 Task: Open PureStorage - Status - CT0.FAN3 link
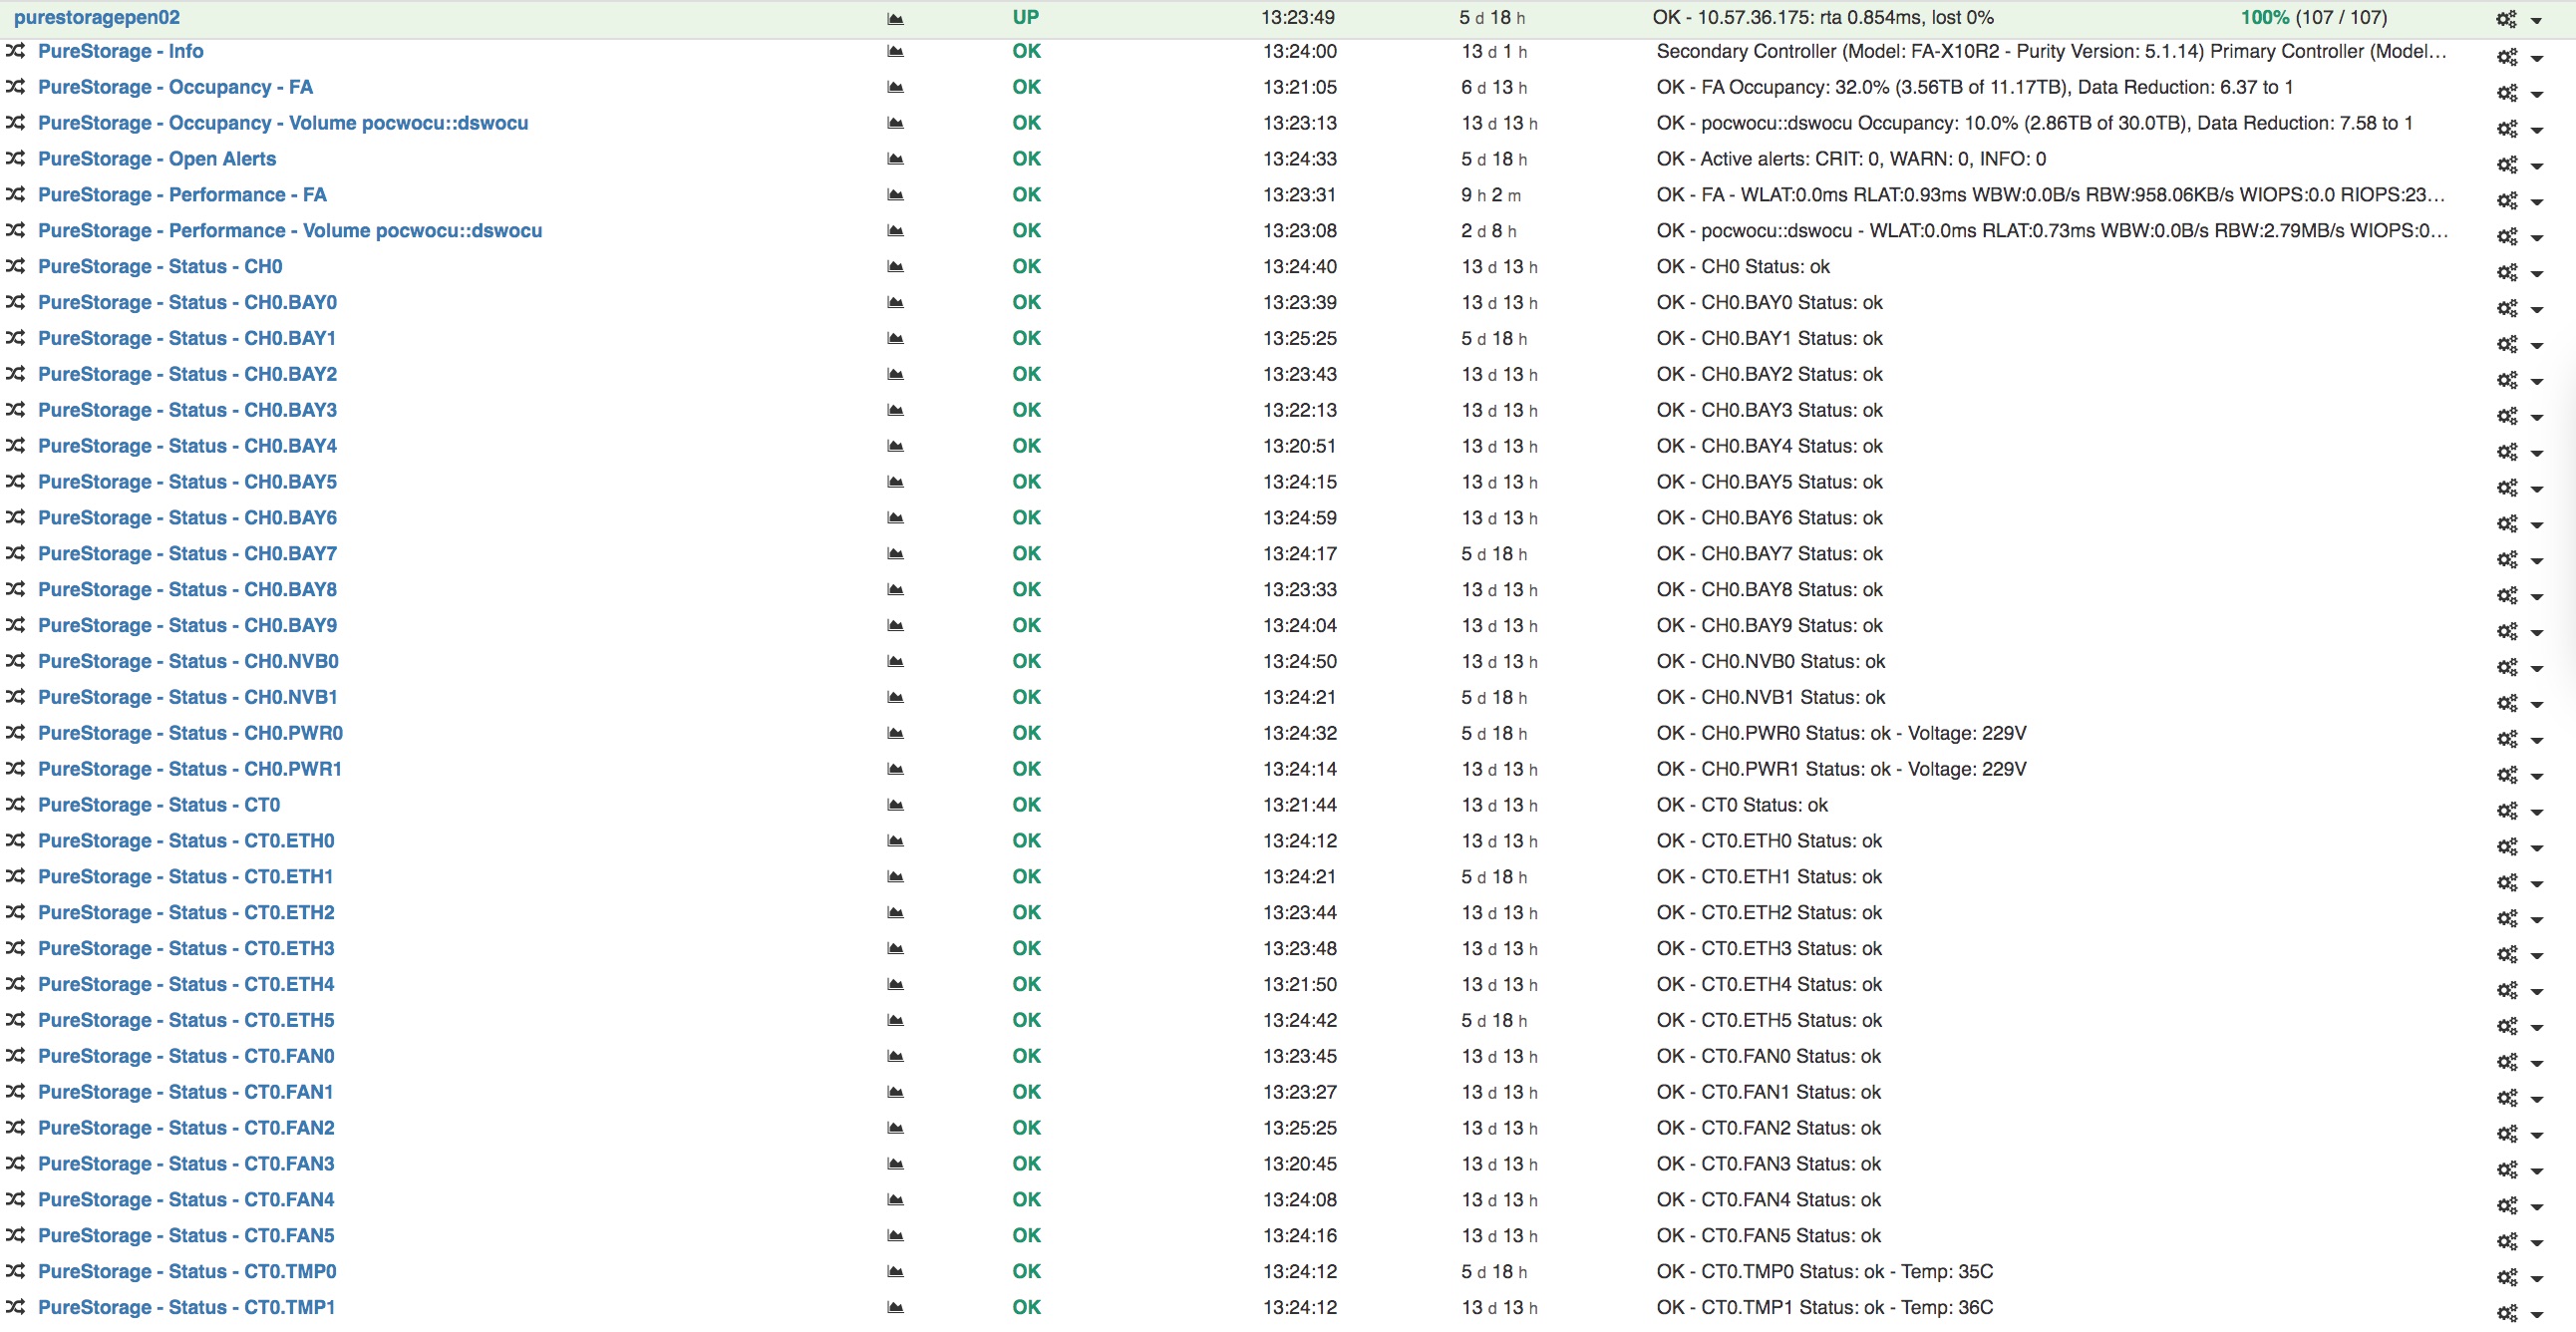186,1164
